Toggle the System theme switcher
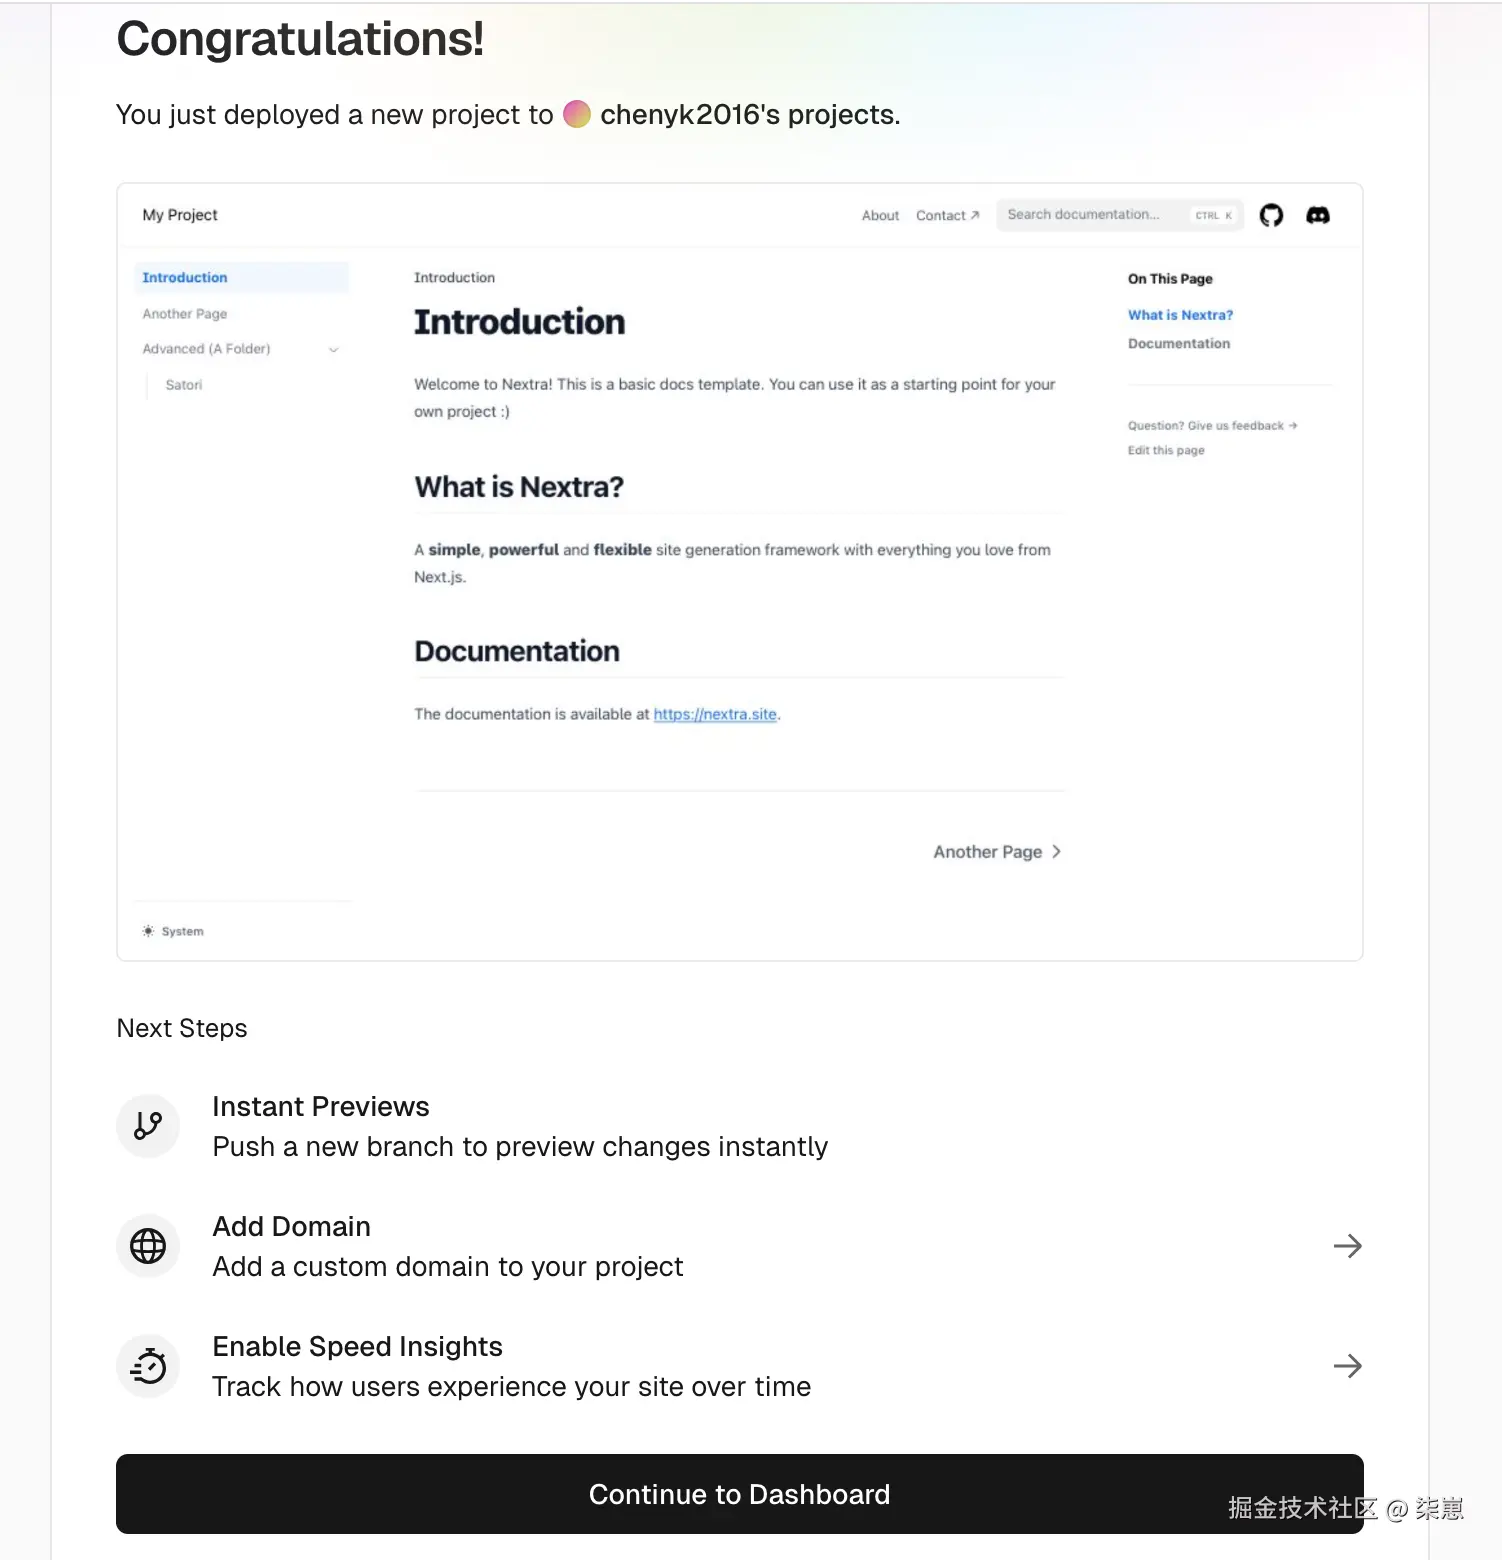The height and width of the screenshot is (1560, 1502). point(173,931)
